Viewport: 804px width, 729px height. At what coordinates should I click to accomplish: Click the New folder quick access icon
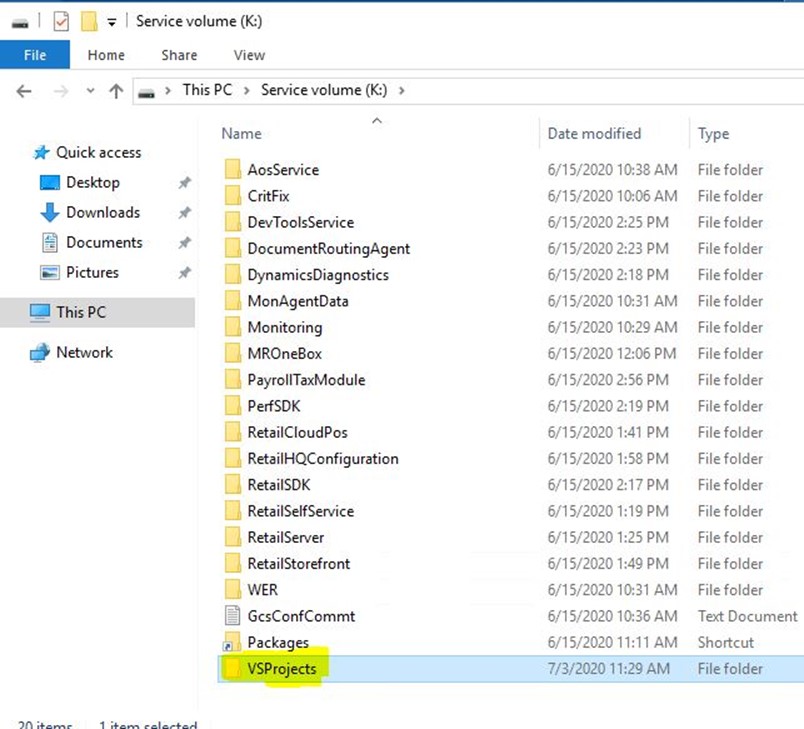pyautogui.click(x=89, y=22)
